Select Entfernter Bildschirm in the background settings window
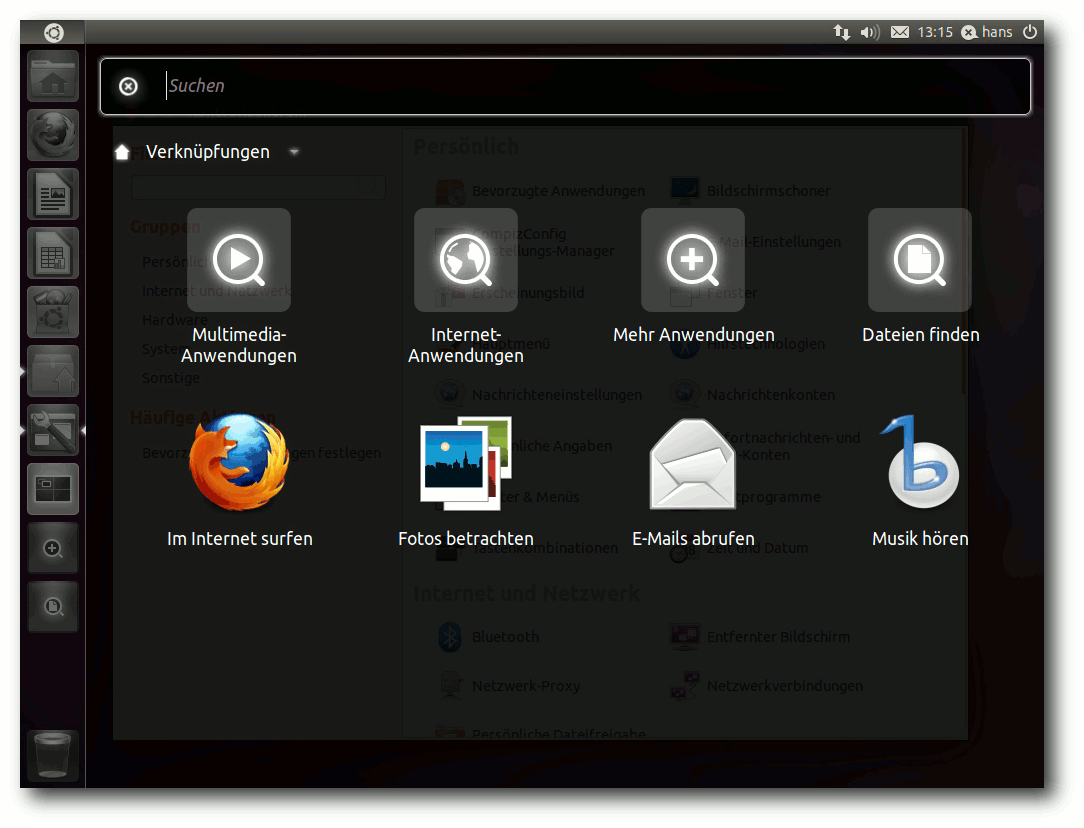Viewport: 1084px width, 828px height. (x=760, y=637)
